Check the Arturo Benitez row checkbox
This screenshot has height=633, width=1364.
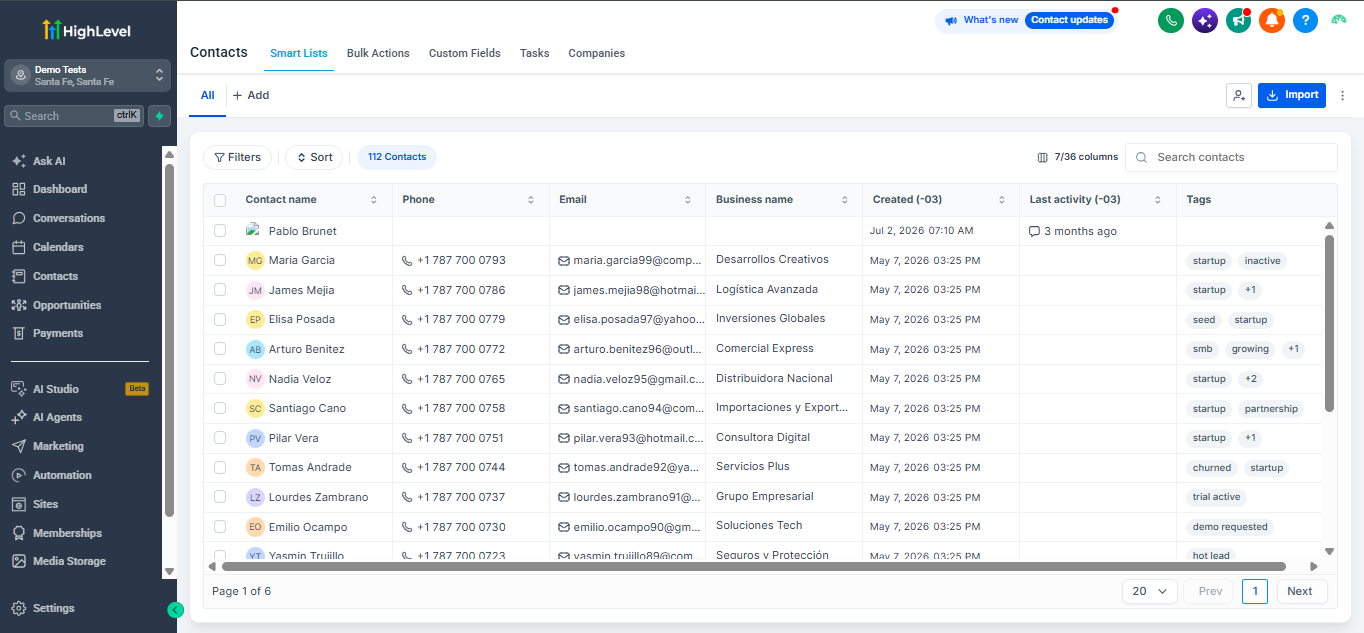[220, 349]
